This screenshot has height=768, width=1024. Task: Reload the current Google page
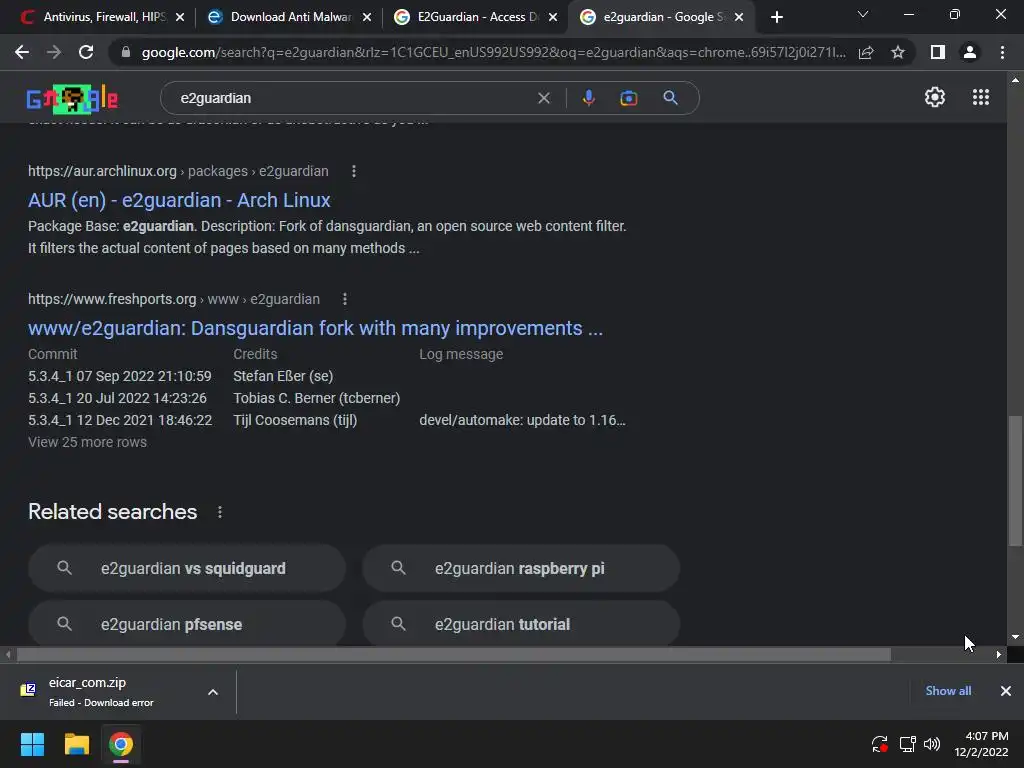[86, 52]
